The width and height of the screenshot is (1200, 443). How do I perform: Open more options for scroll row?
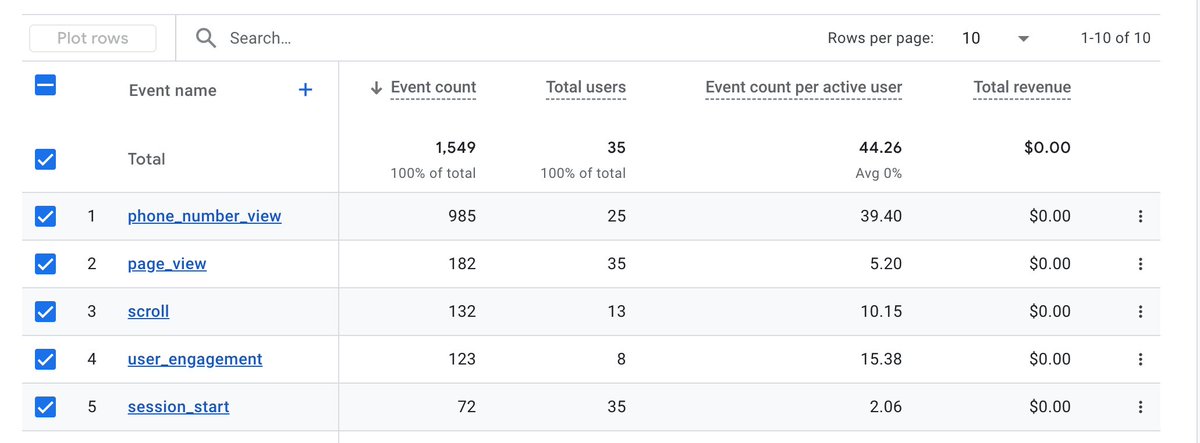click(1140, 312)
